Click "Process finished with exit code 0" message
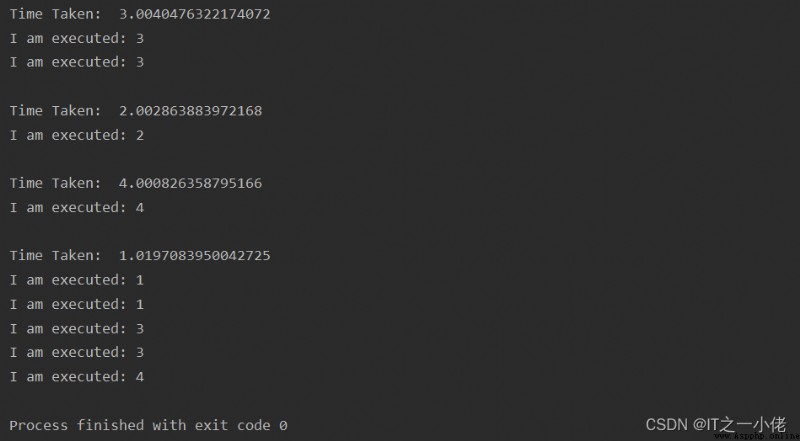 click(x=148, y=425)
